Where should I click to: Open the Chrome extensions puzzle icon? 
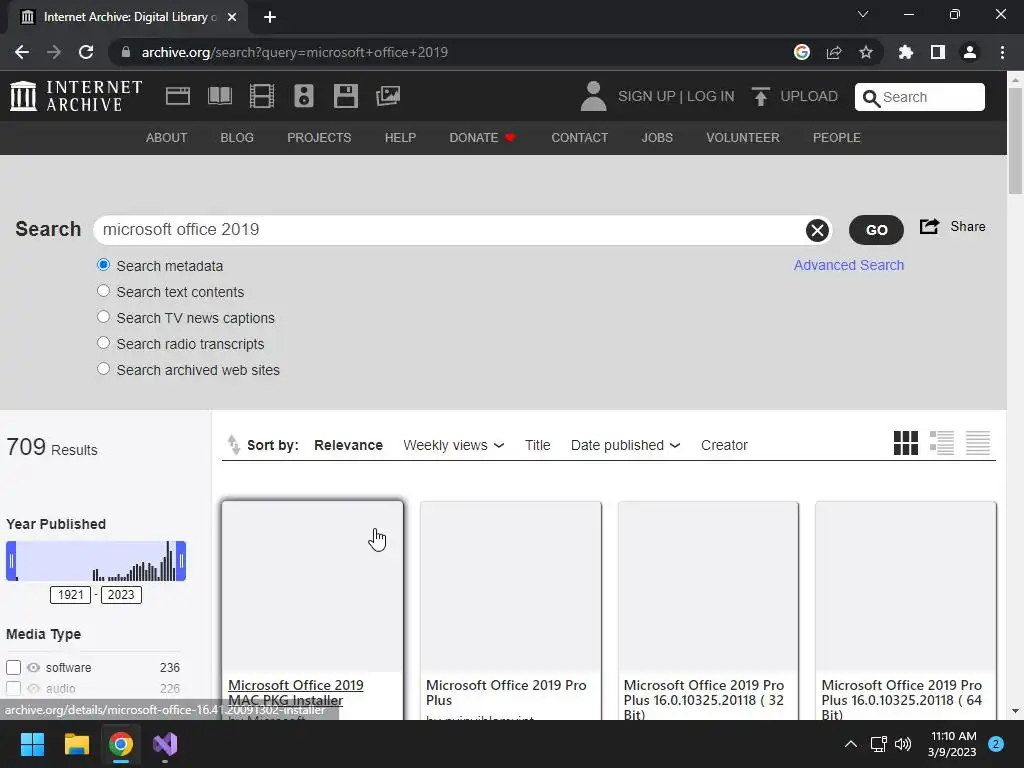[906, 52]
